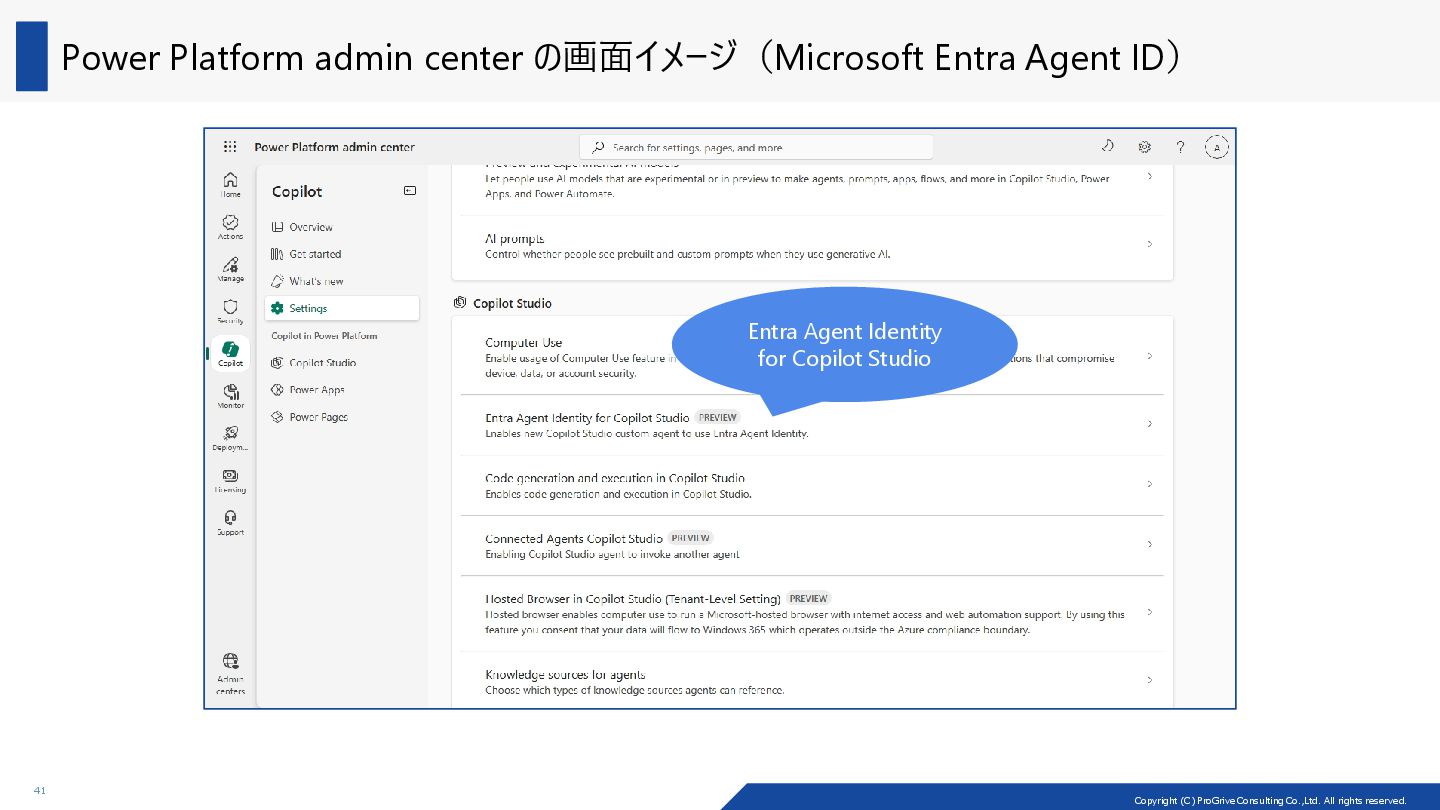Image resolution: width=1440 pixels, height=810 pixels.
Task: Open the Power Pages menu item
Action: pos(342,417)
